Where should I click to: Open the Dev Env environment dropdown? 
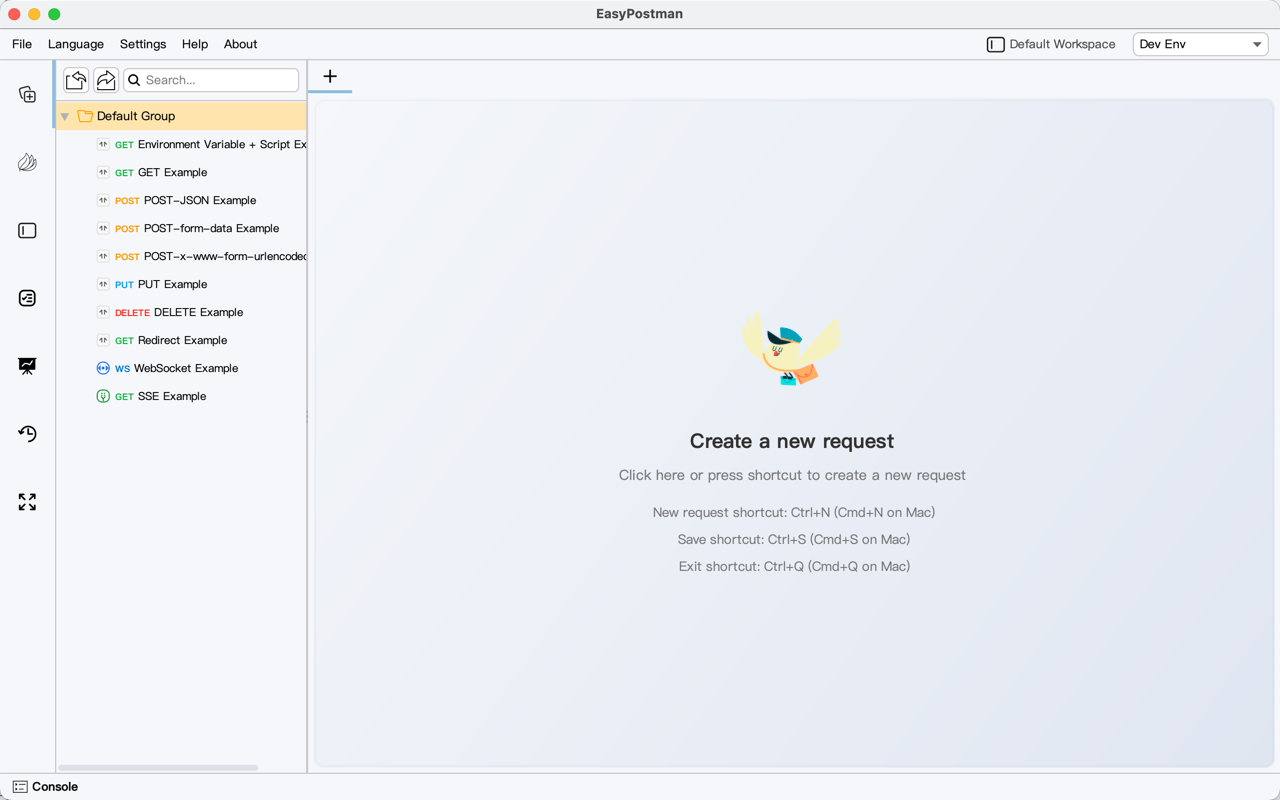pyautogui.click(x=1200, y=44)
